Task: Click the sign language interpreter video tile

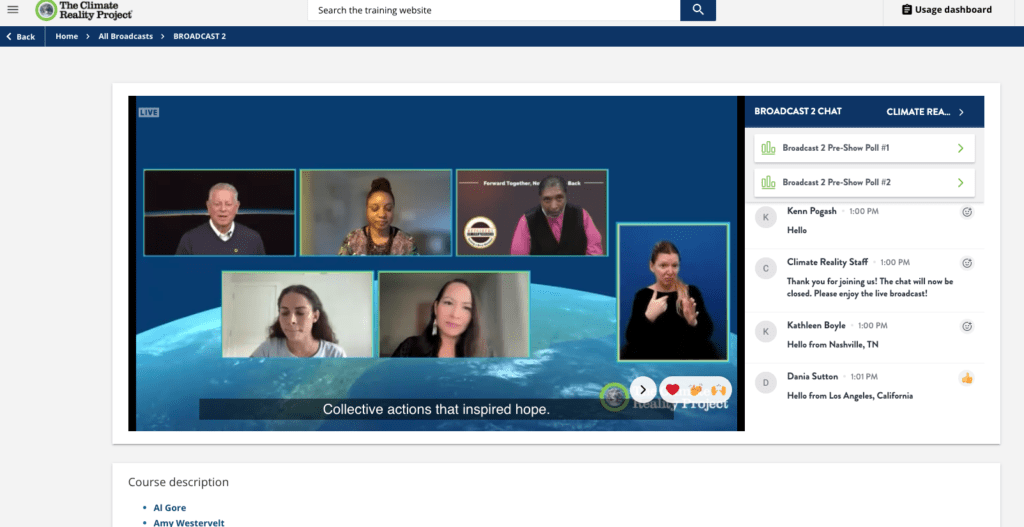Action: coord(673,292)
